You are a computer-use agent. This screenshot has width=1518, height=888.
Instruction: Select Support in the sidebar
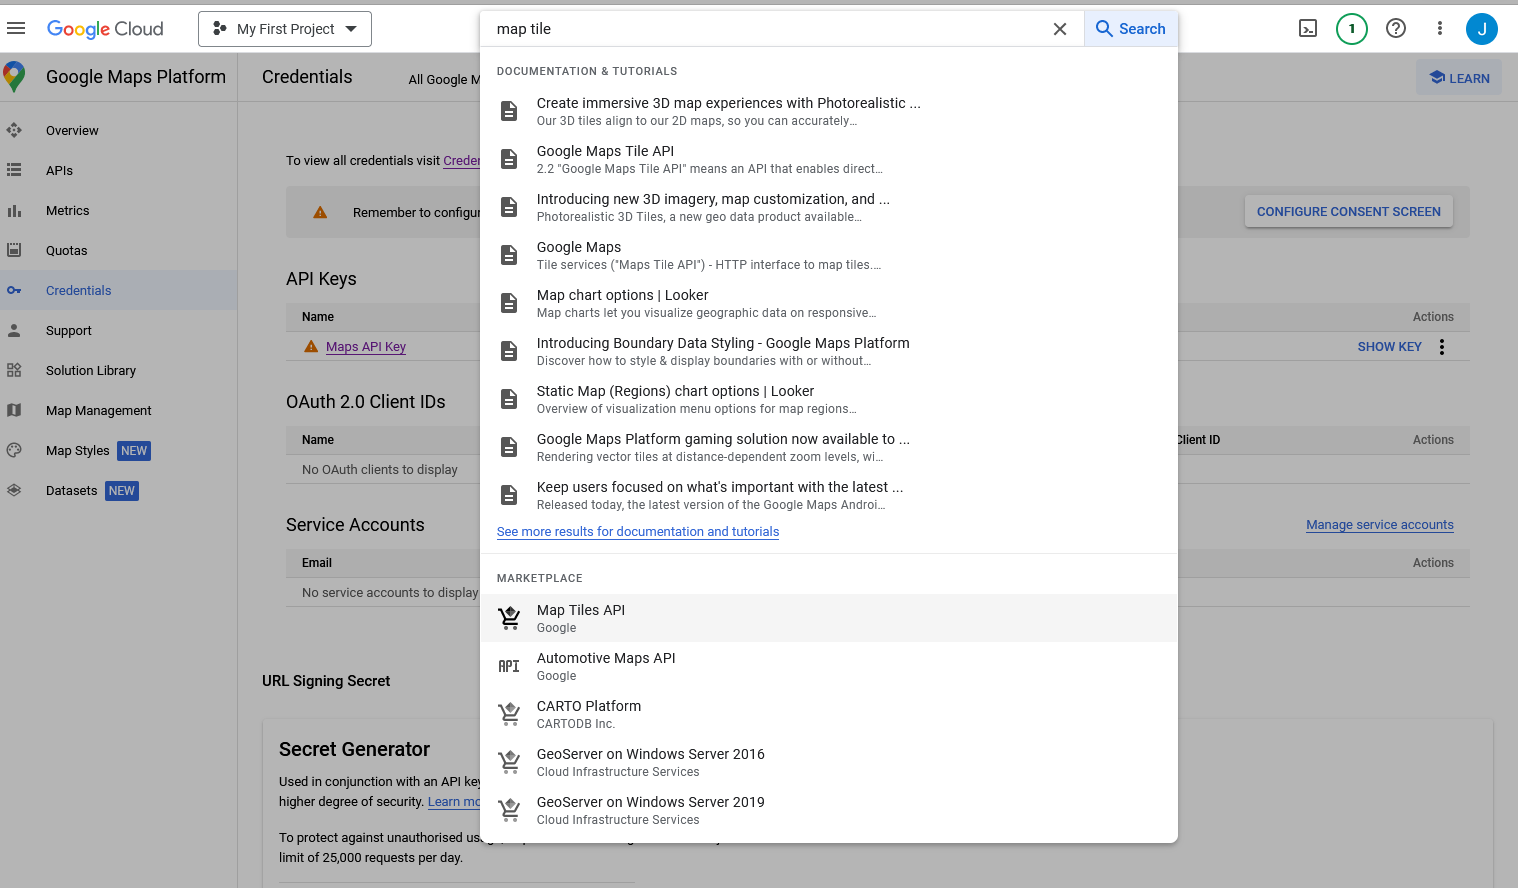[69, 330]
